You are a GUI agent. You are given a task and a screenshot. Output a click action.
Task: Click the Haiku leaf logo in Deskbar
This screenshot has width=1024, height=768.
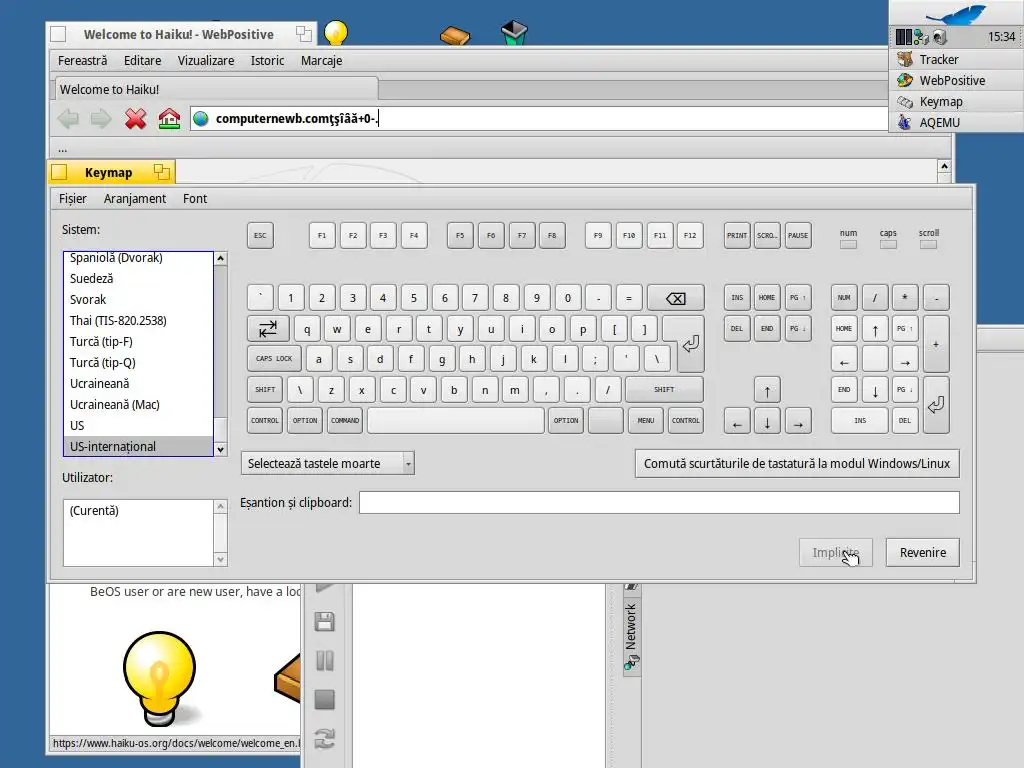(956, 14)
